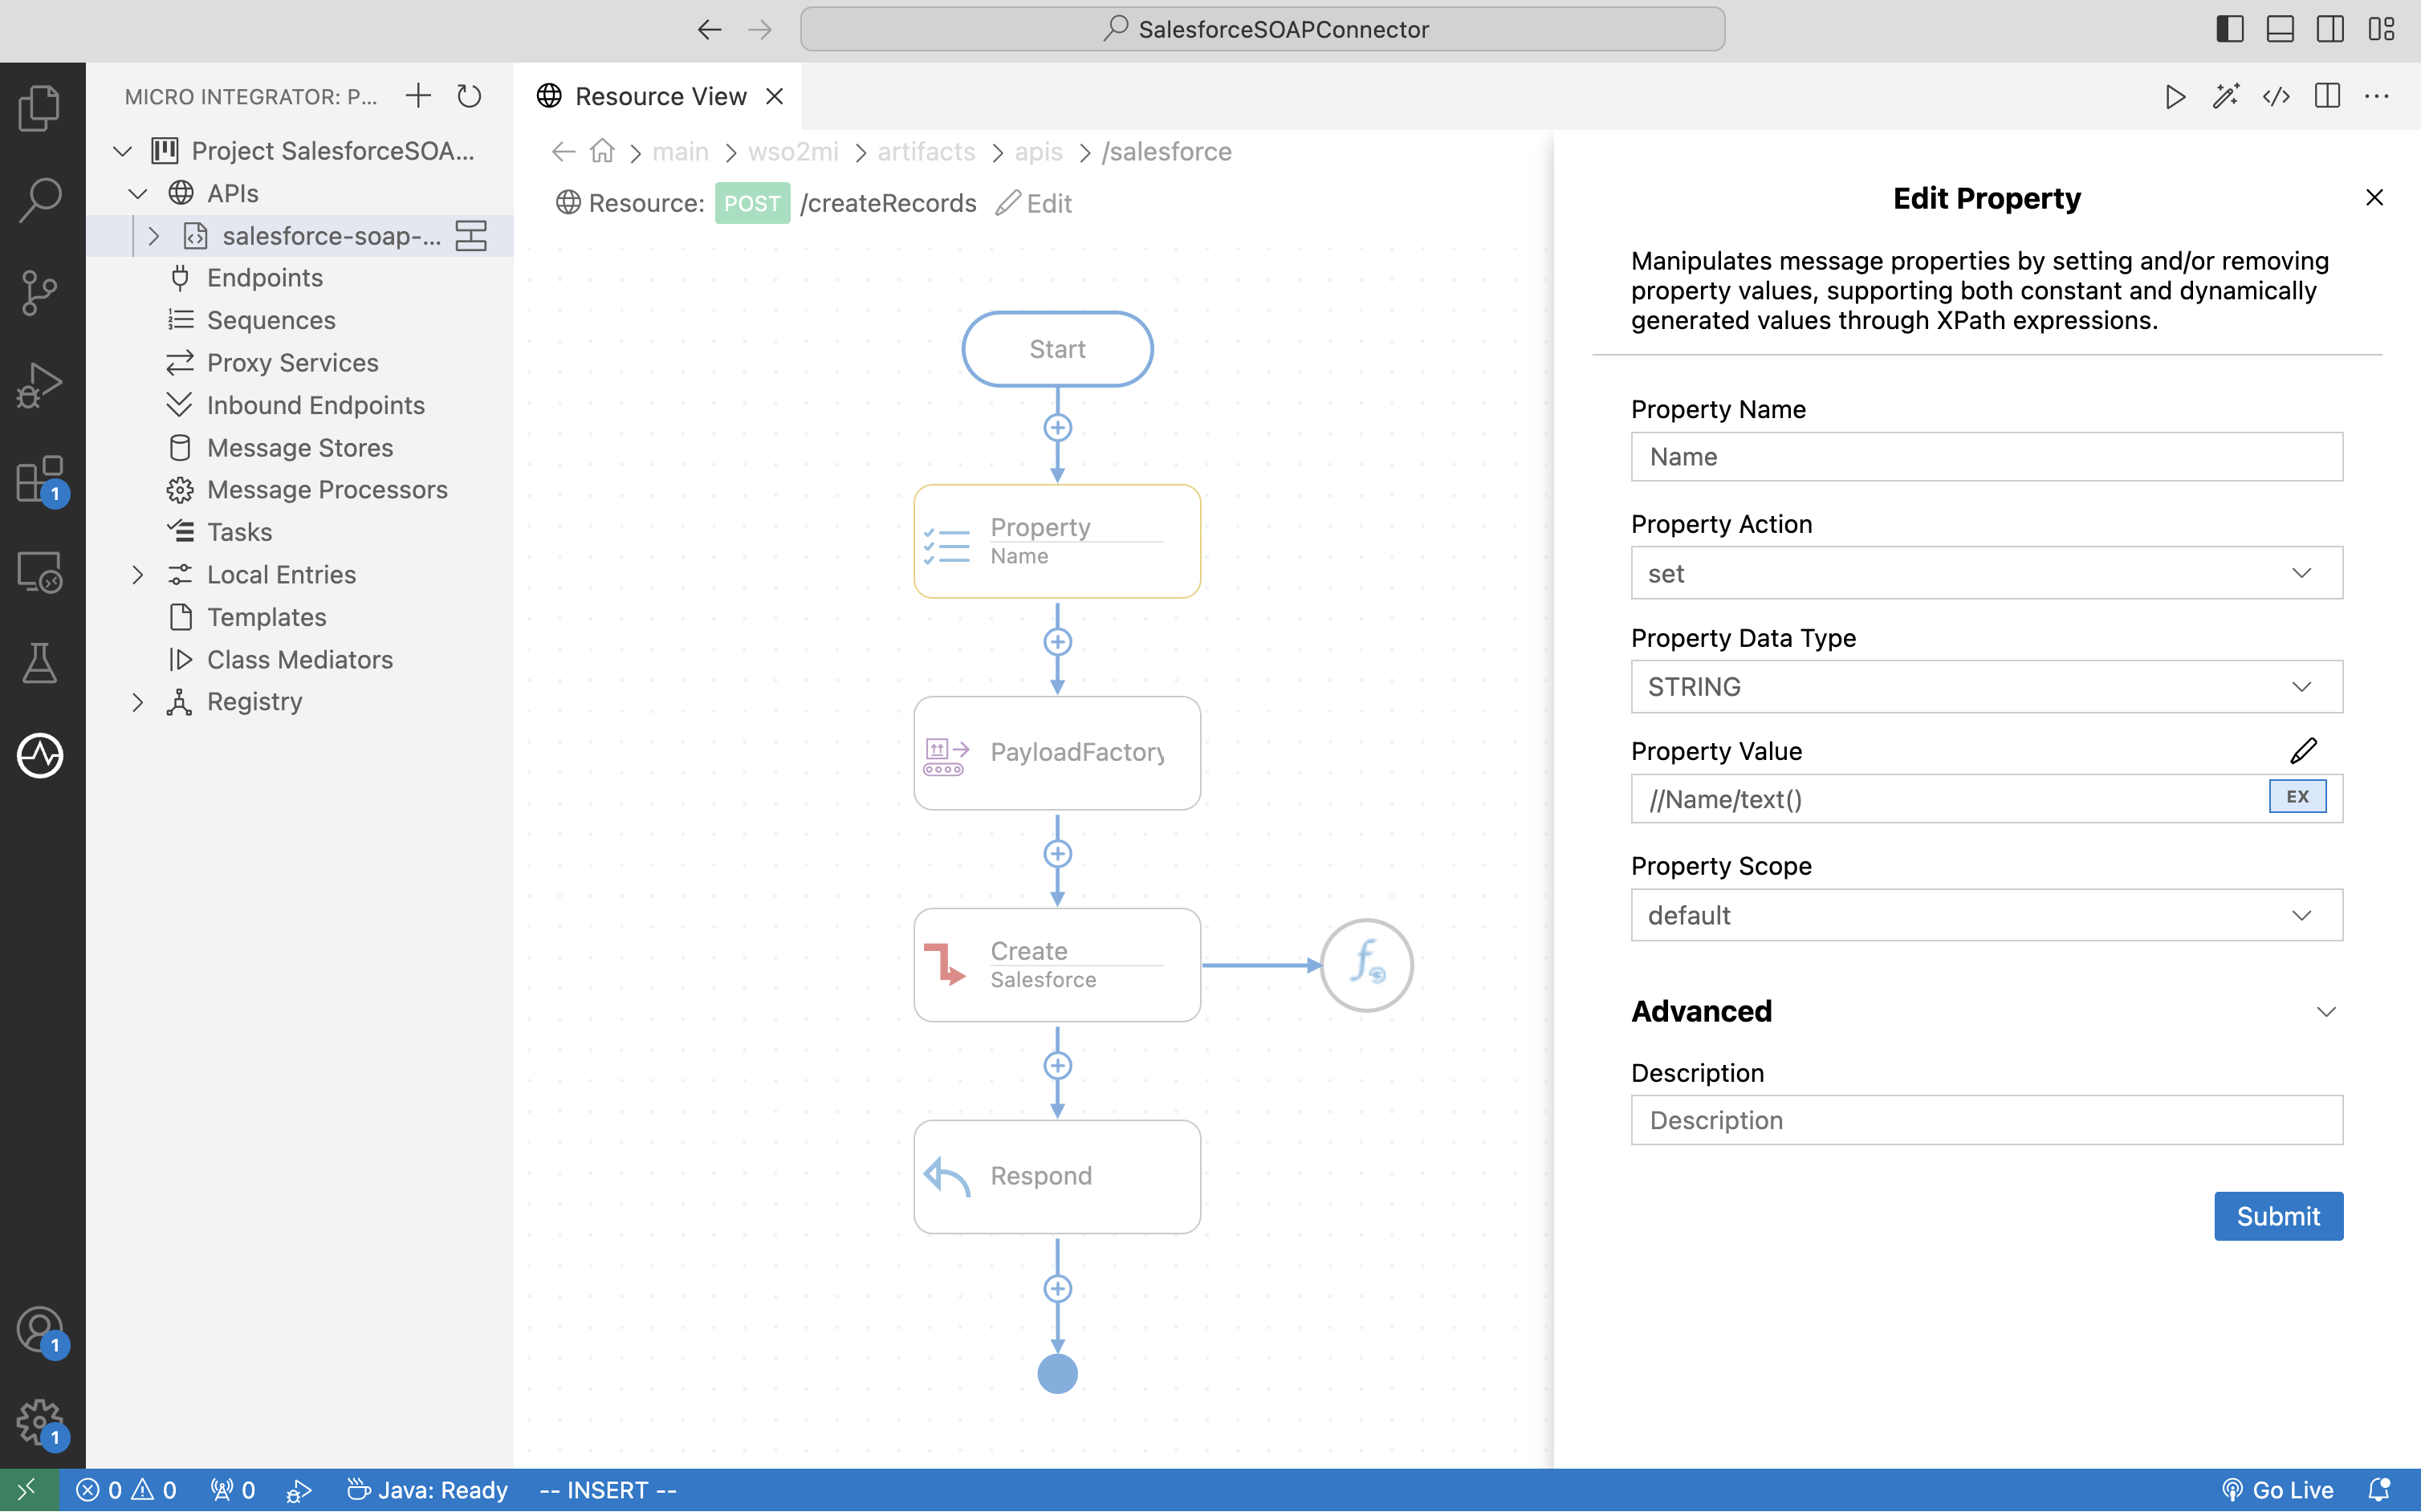
Task: Open Micro Integrator view icon
Action: (40, 755)
